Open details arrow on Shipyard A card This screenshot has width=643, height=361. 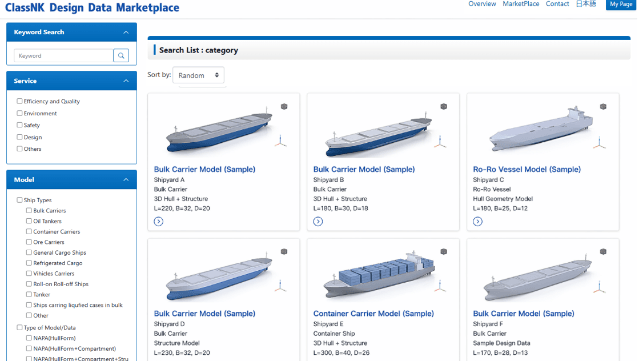pyautogui.click(x=158, y=222)
